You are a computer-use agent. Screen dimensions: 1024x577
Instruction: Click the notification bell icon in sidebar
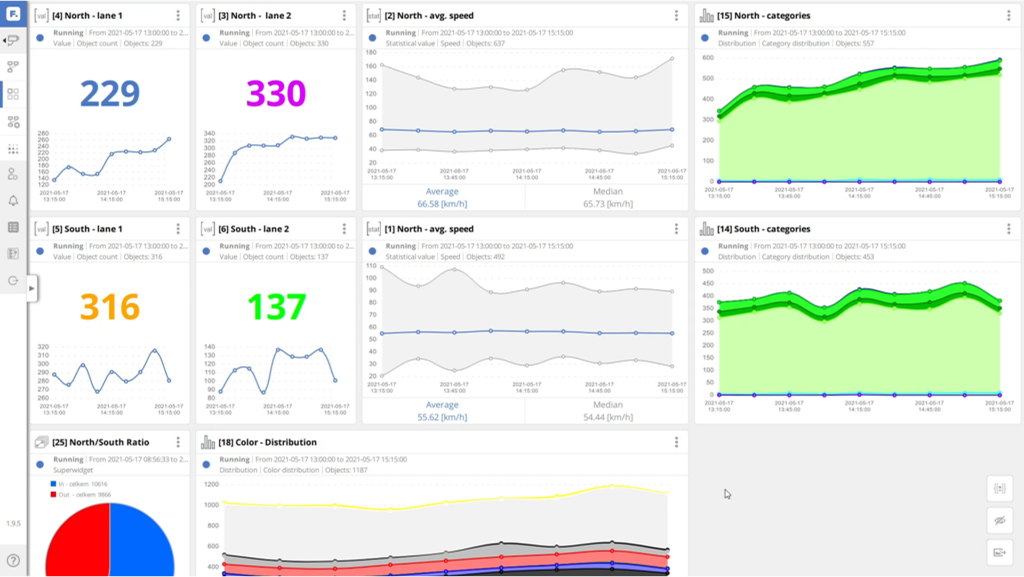[x=13, y=201]
